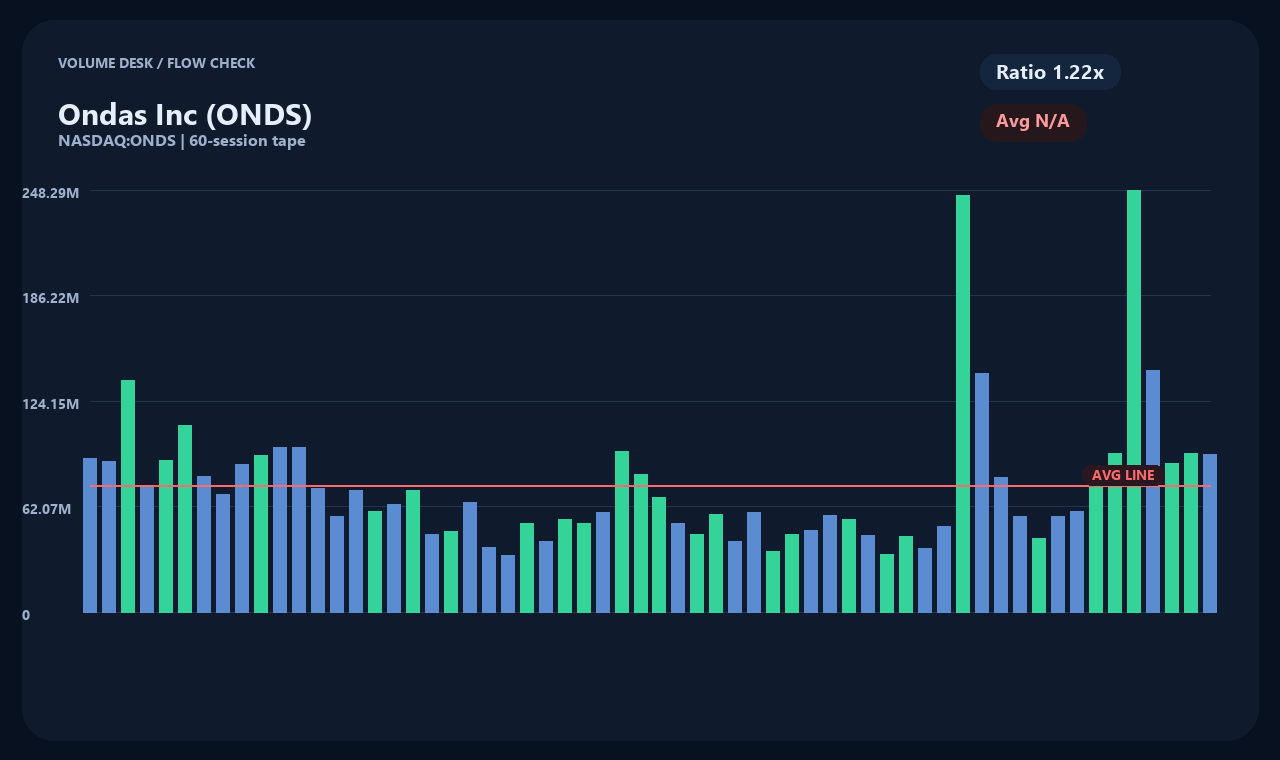
Task: Click the Avg N/A badge
Action: pyautogui.click(x=1033, y=122)
